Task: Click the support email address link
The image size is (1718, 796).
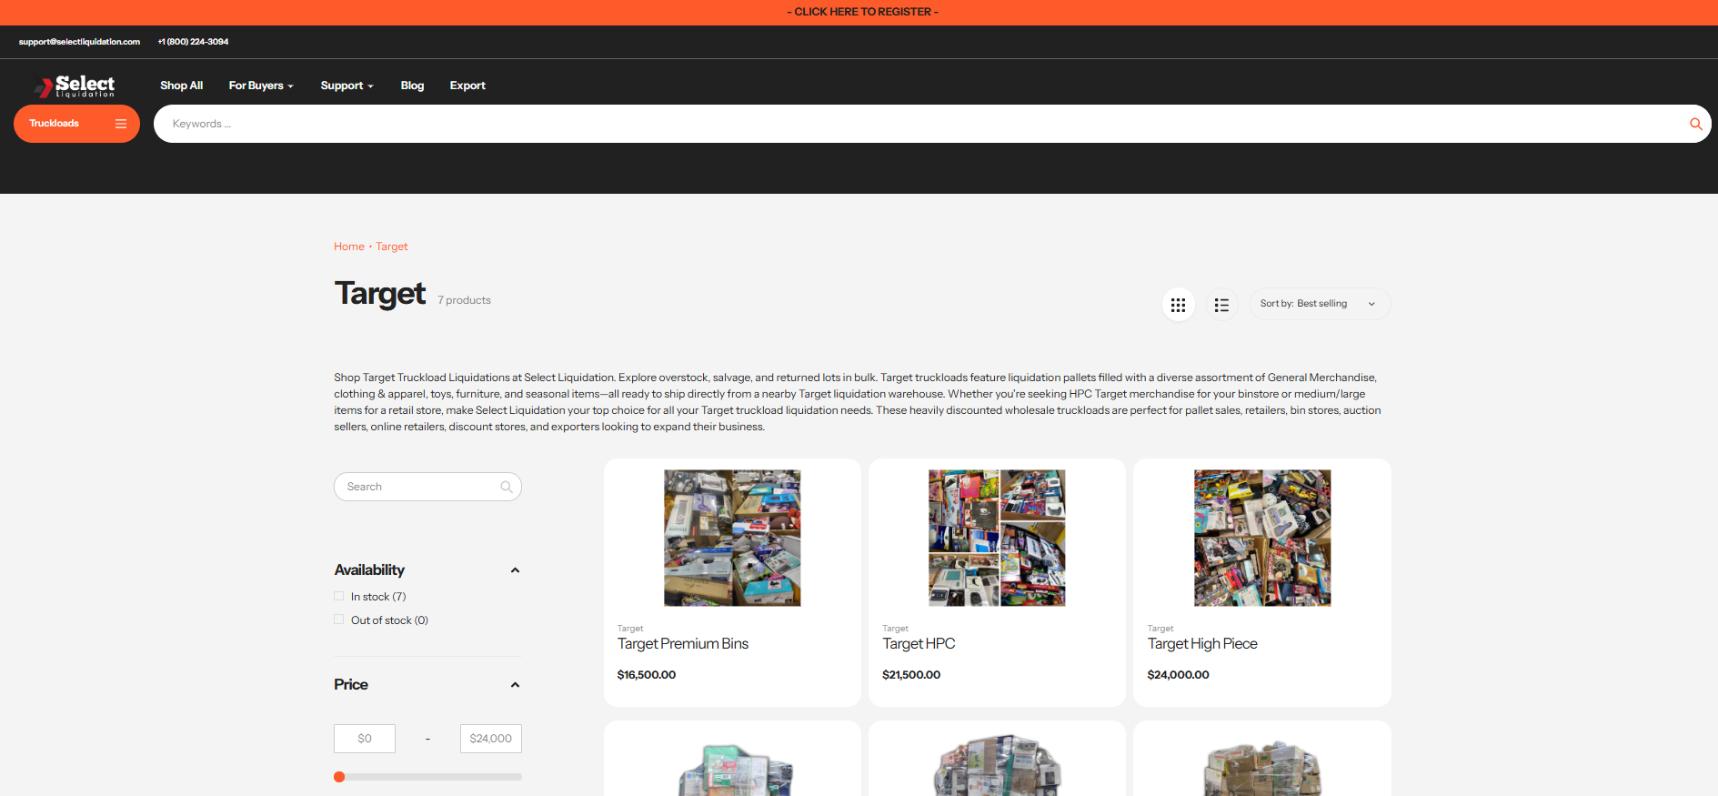Action: (79, 42)
